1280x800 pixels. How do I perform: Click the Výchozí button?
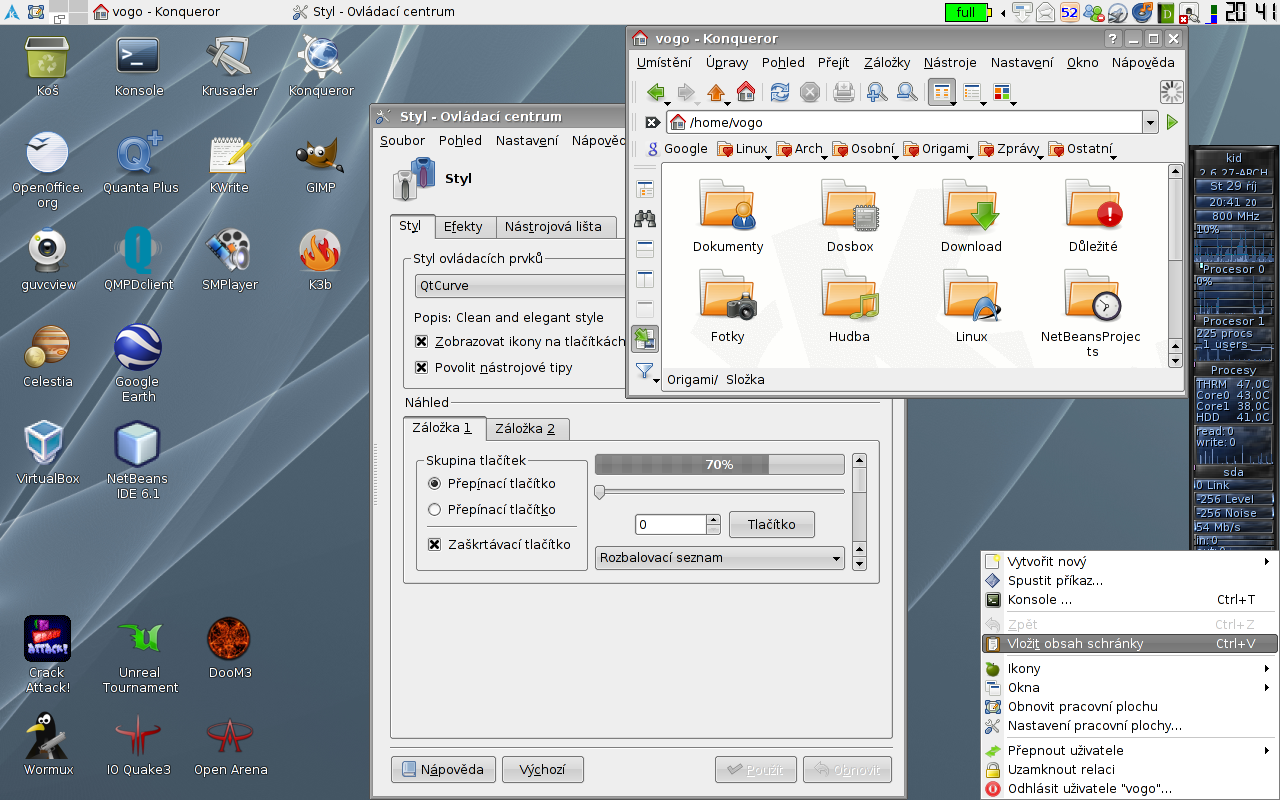click(543, 769)
